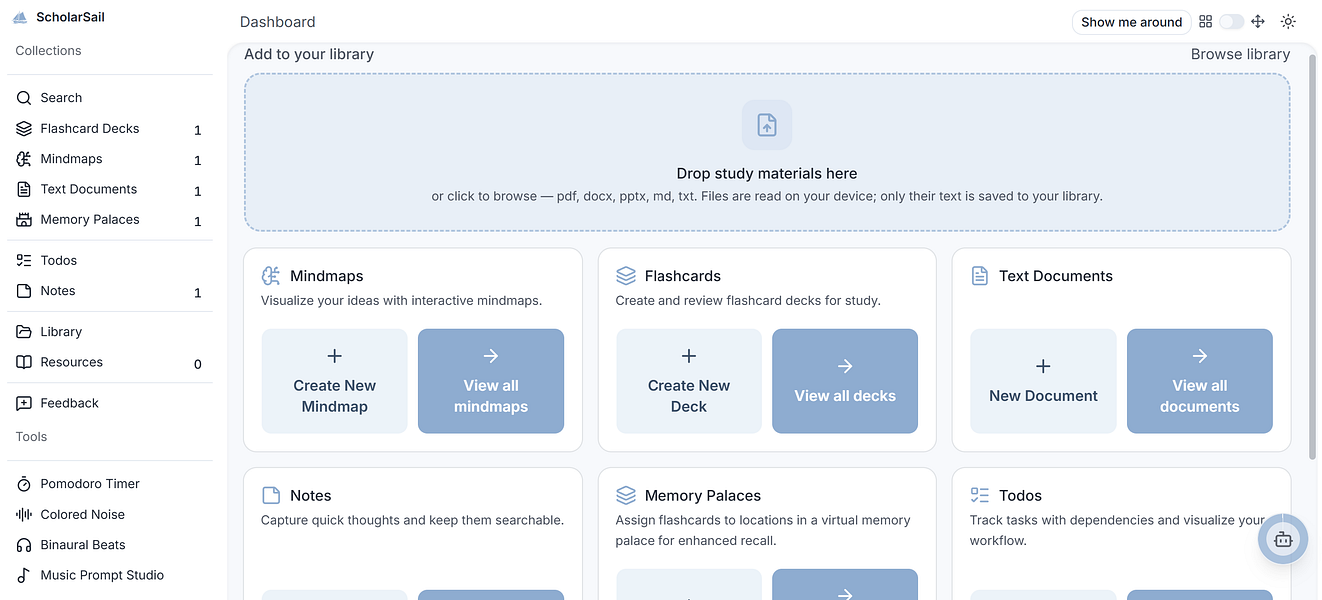Launch the Colored Noise tool
The image size is (1322, 600).
pyautogui.click(x=110, y=514)
